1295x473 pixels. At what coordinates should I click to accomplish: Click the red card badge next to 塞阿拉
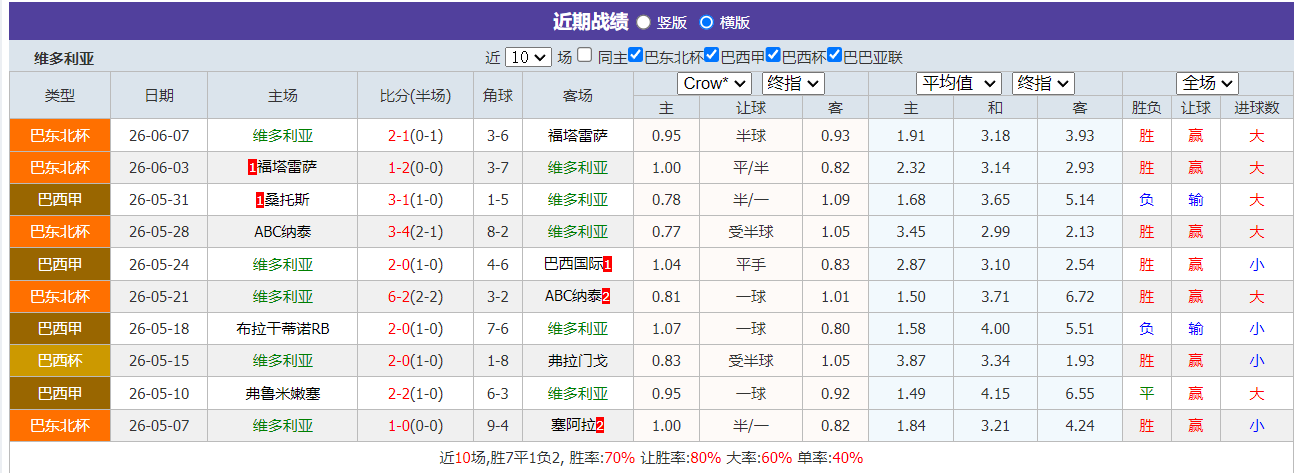pyautogui.click(x=600, y=425)
